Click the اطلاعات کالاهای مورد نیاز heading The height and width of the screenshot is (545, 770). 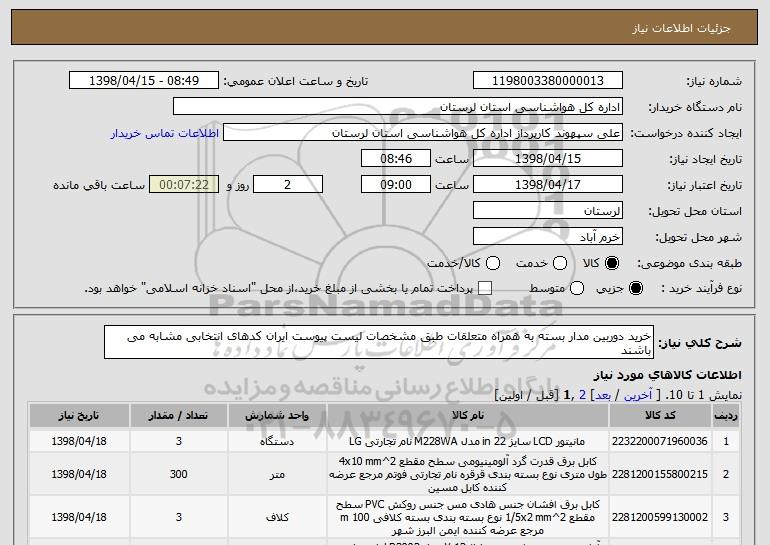pos(667,375)
